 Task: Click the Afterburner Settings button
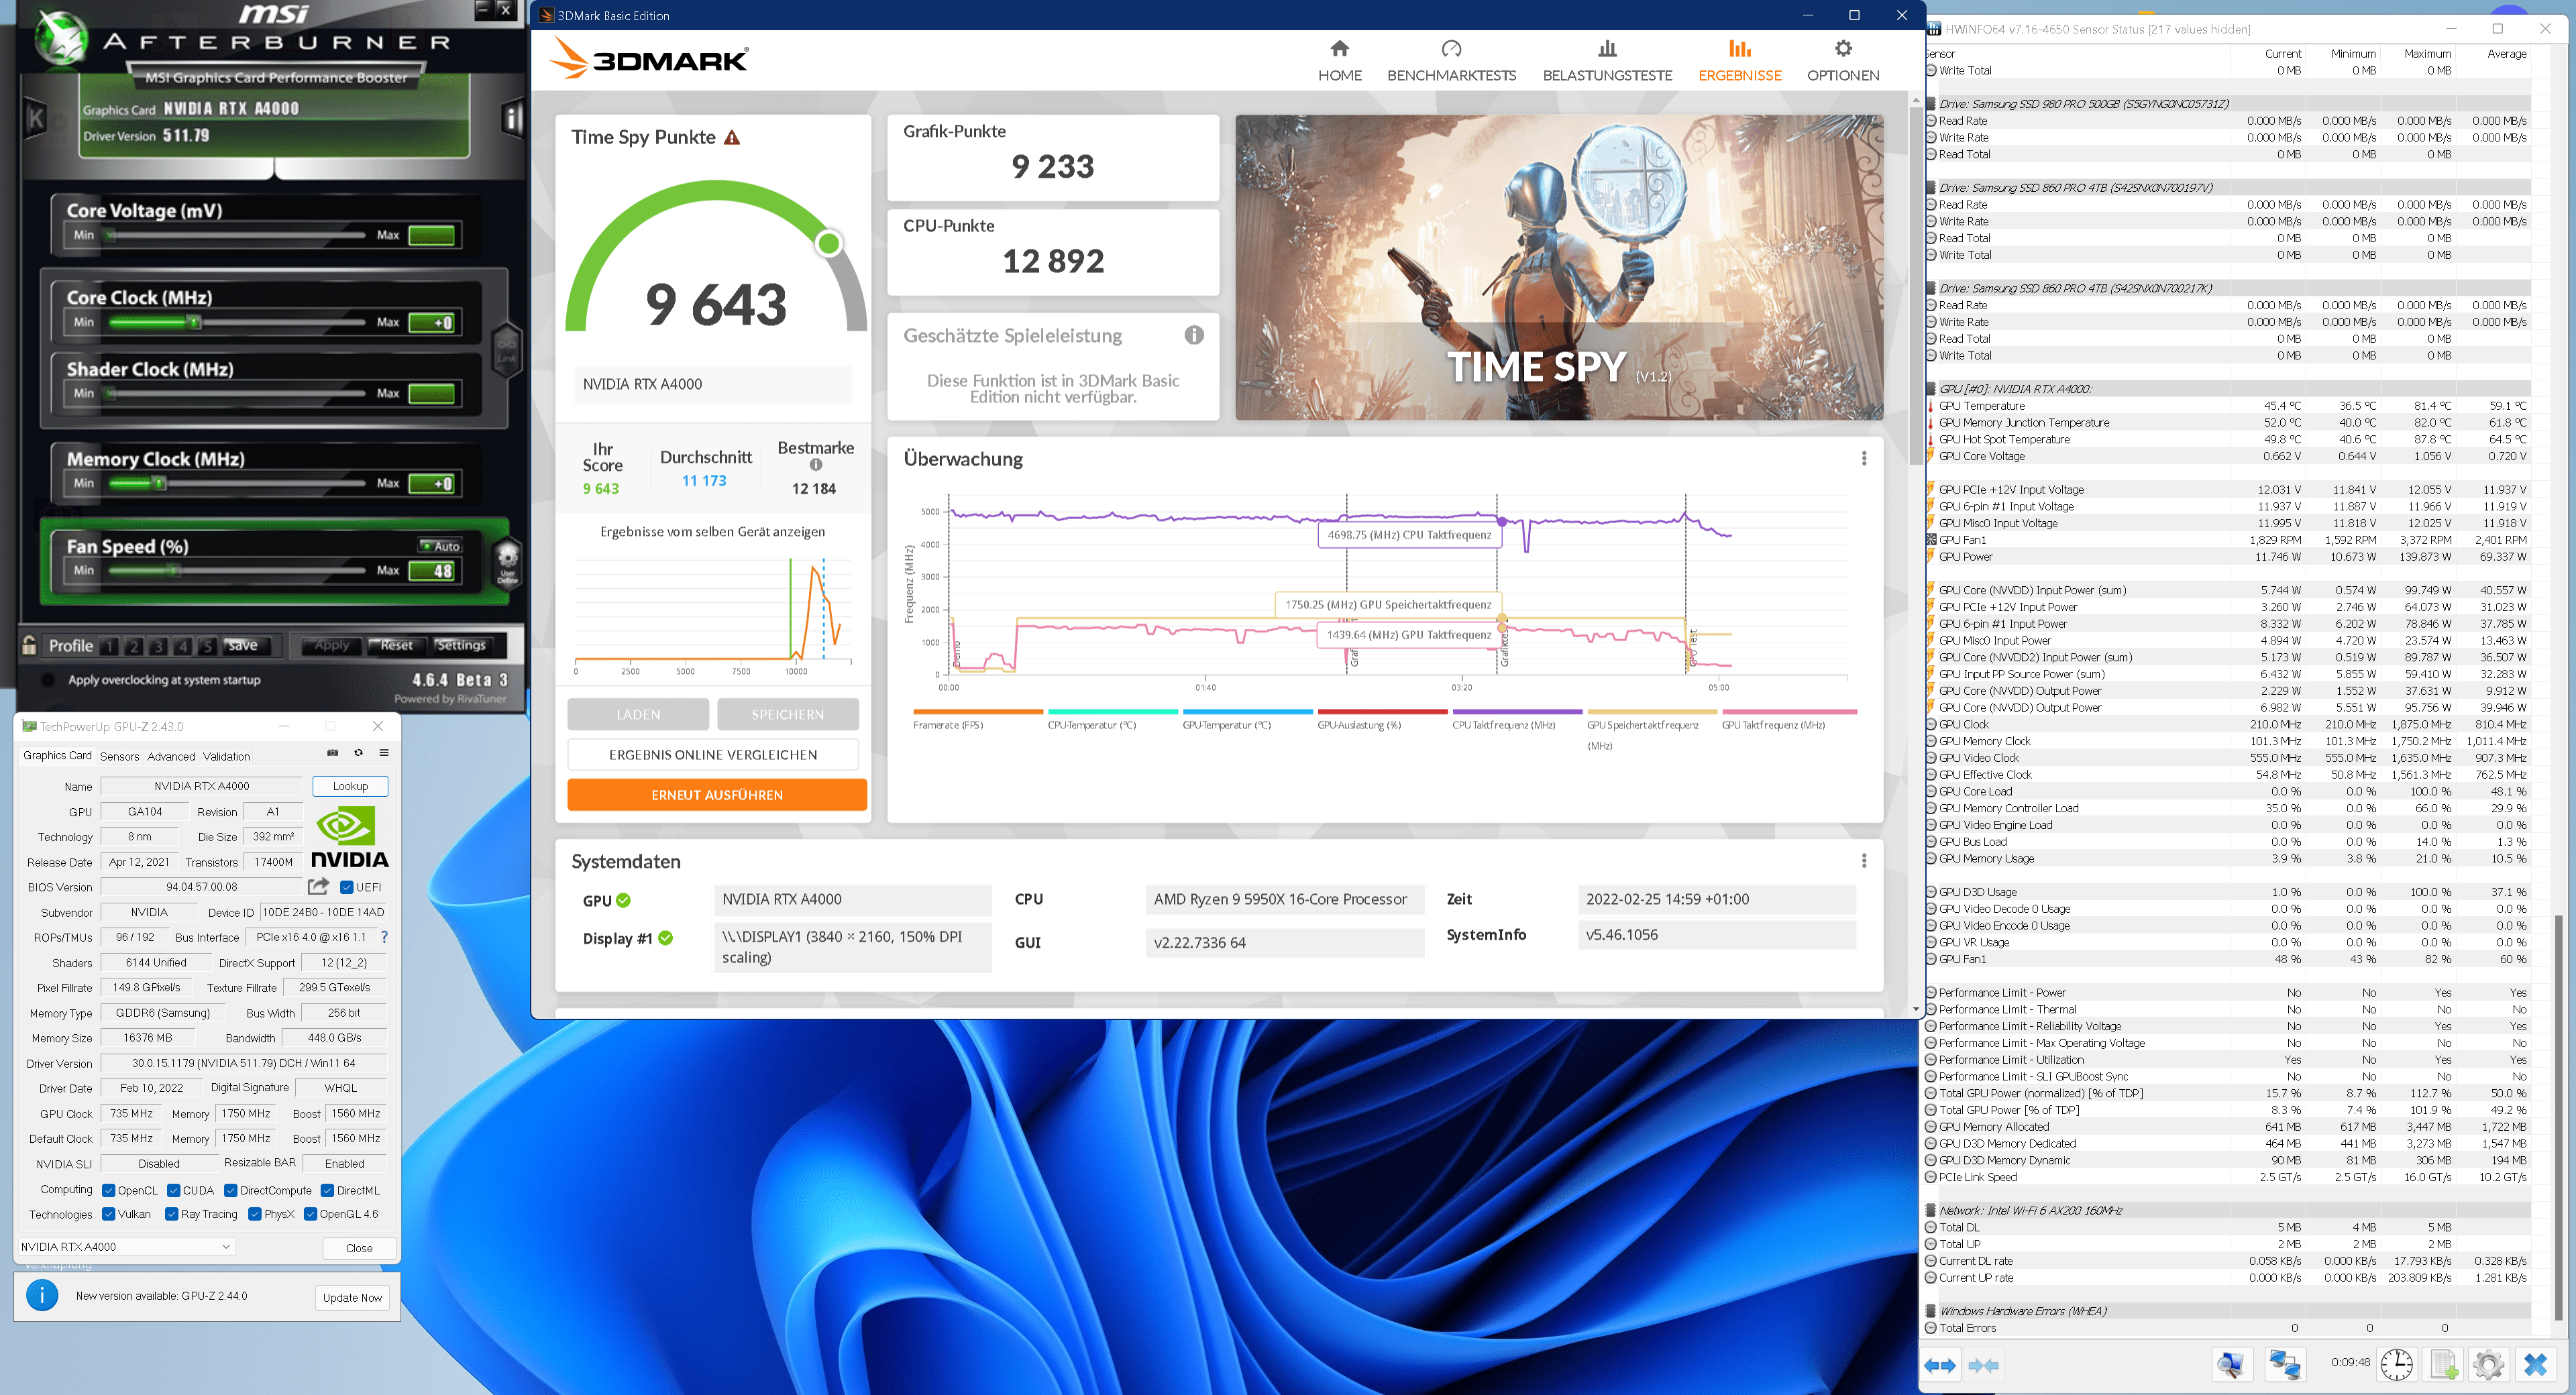tap(461, 645)
